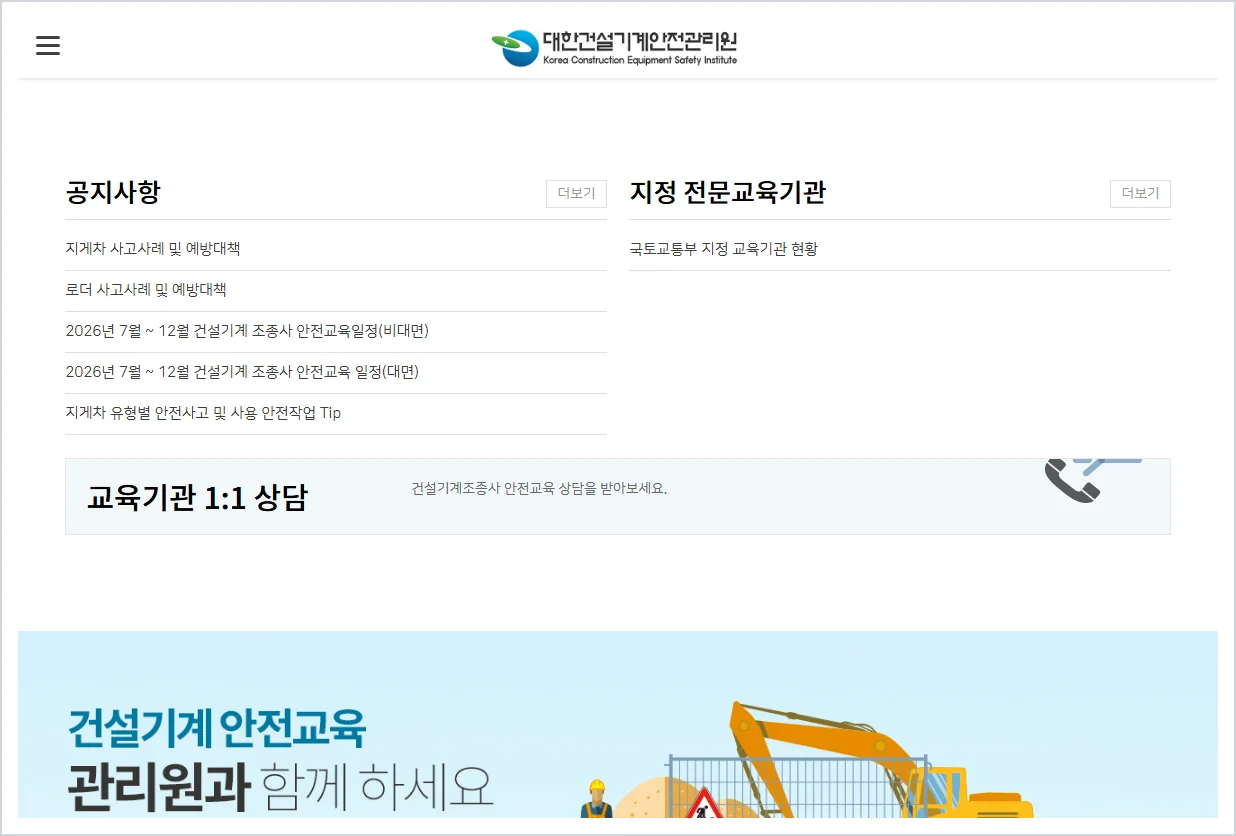Open notice 지게차 사고사례 및 예방대책
This screenshot has width=1236, height=836.
[x=153, y=249]
